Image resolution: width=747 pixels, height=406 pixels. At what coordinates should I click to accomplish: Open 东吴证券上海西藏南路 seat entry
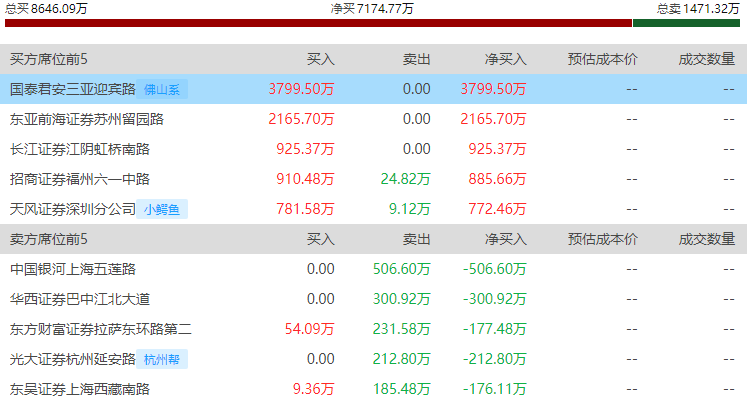tap(80, 389)
